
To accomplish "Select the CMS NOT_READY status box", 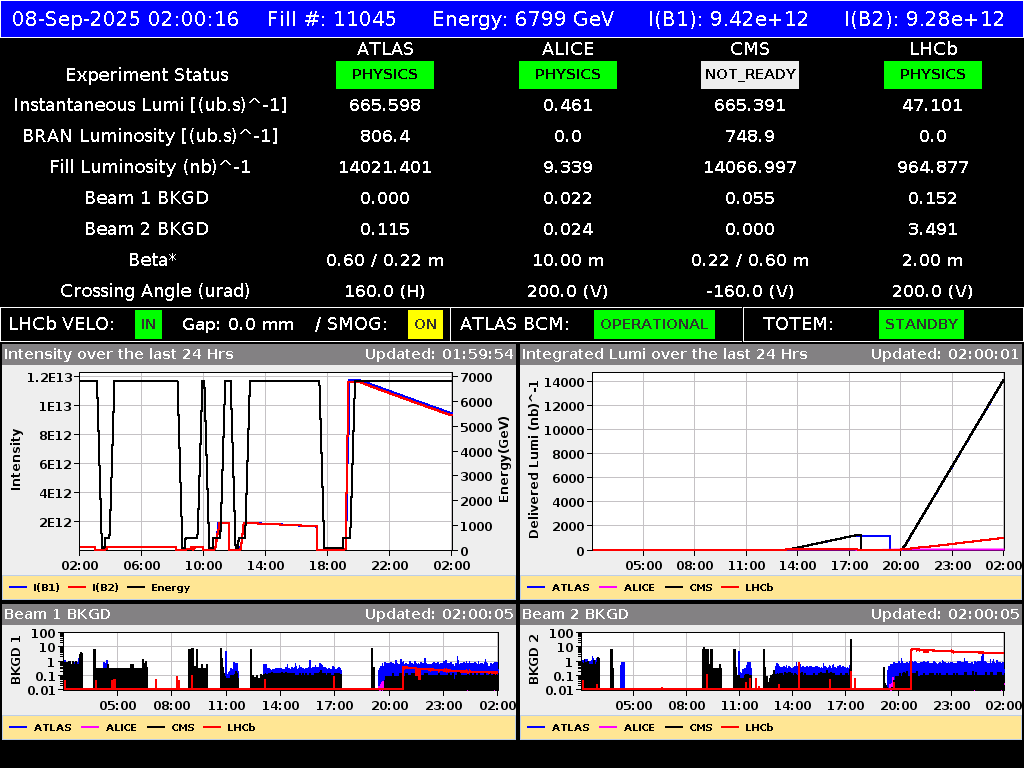I will pos(750,74).
